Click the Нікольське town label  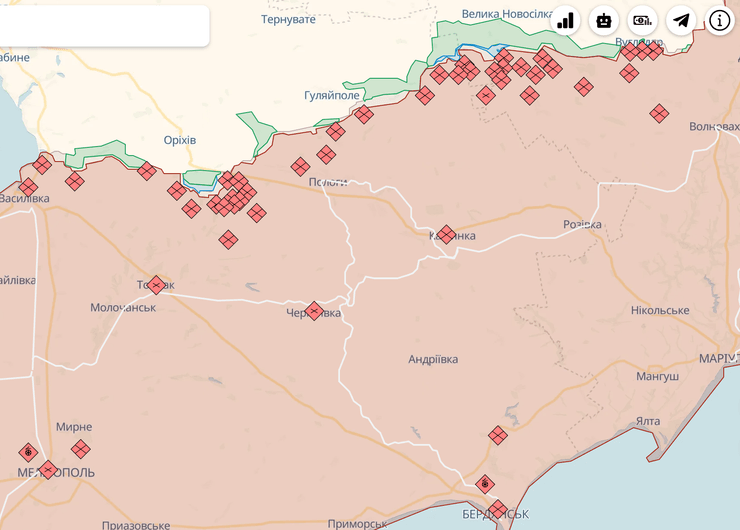[x=660, y=310]
